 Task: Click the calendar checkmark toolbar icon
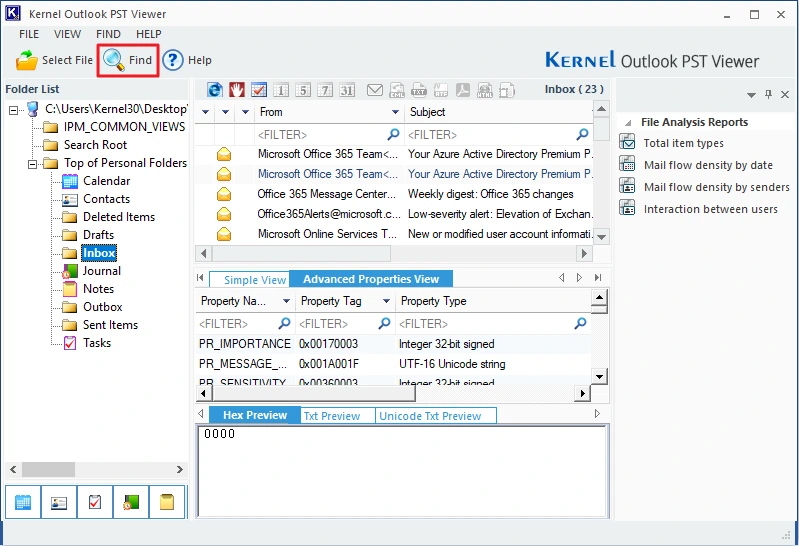pos(259,90)
